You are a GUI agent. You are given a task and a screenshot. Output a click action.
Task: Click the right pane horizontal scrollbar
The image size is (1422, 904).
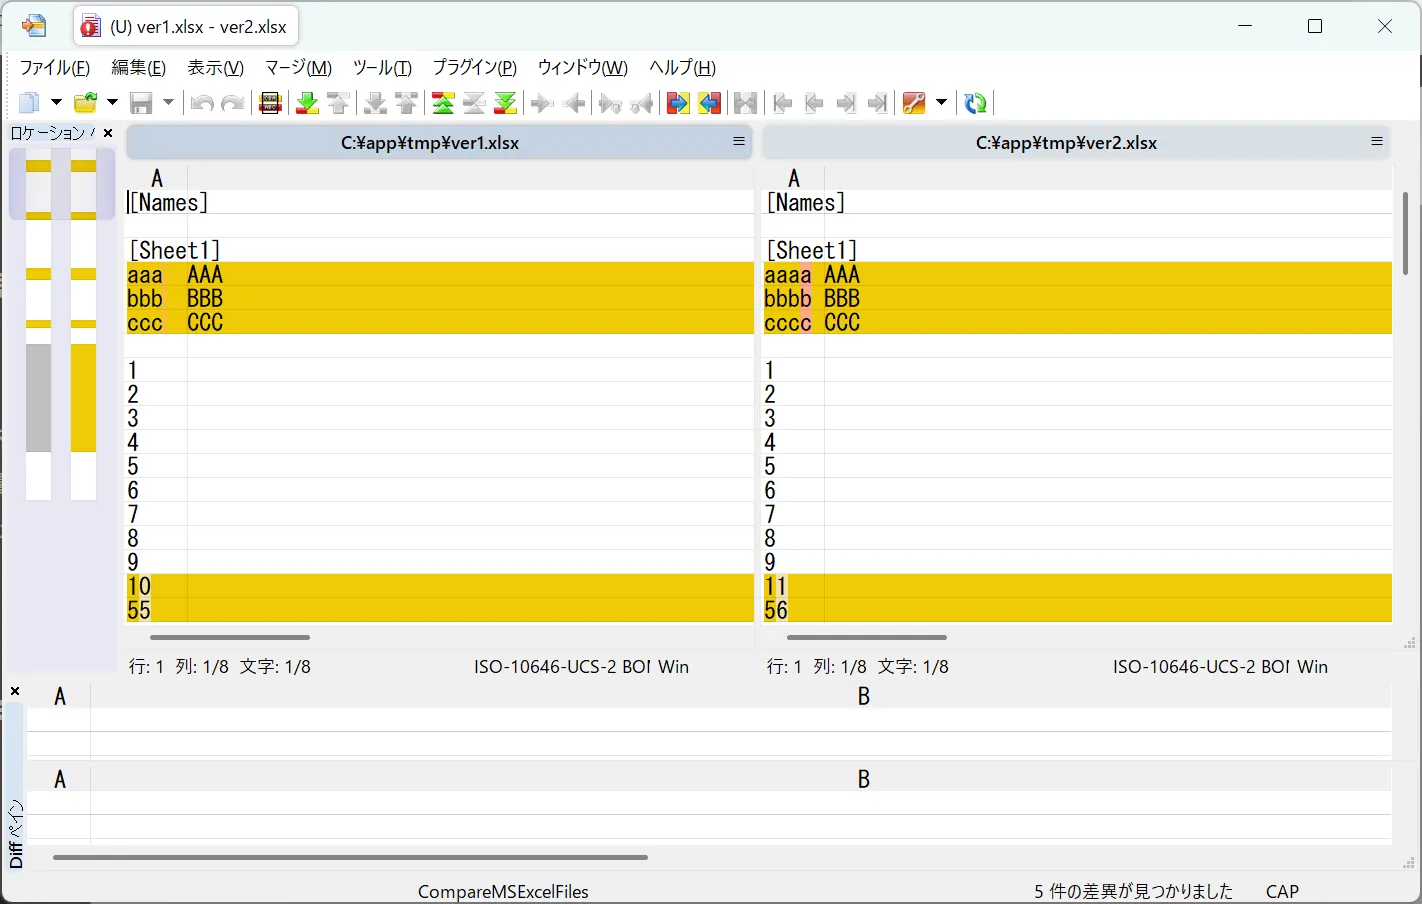click(x=867, y=637)
